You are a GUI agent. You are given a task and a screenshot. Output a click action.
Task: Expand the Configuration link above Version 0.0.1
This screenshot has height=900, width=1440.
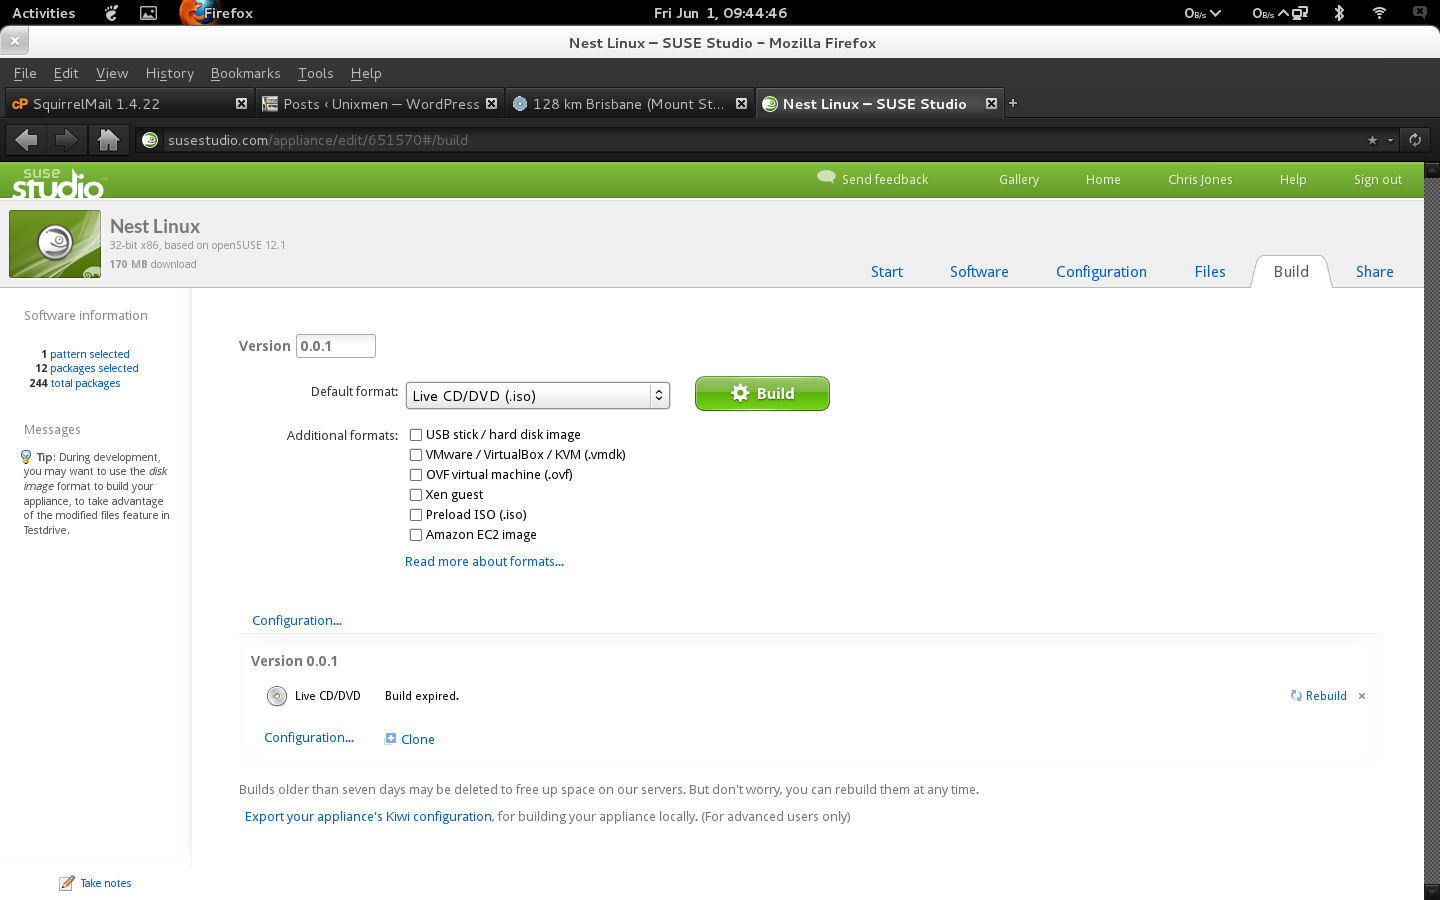tap(297, 621)
